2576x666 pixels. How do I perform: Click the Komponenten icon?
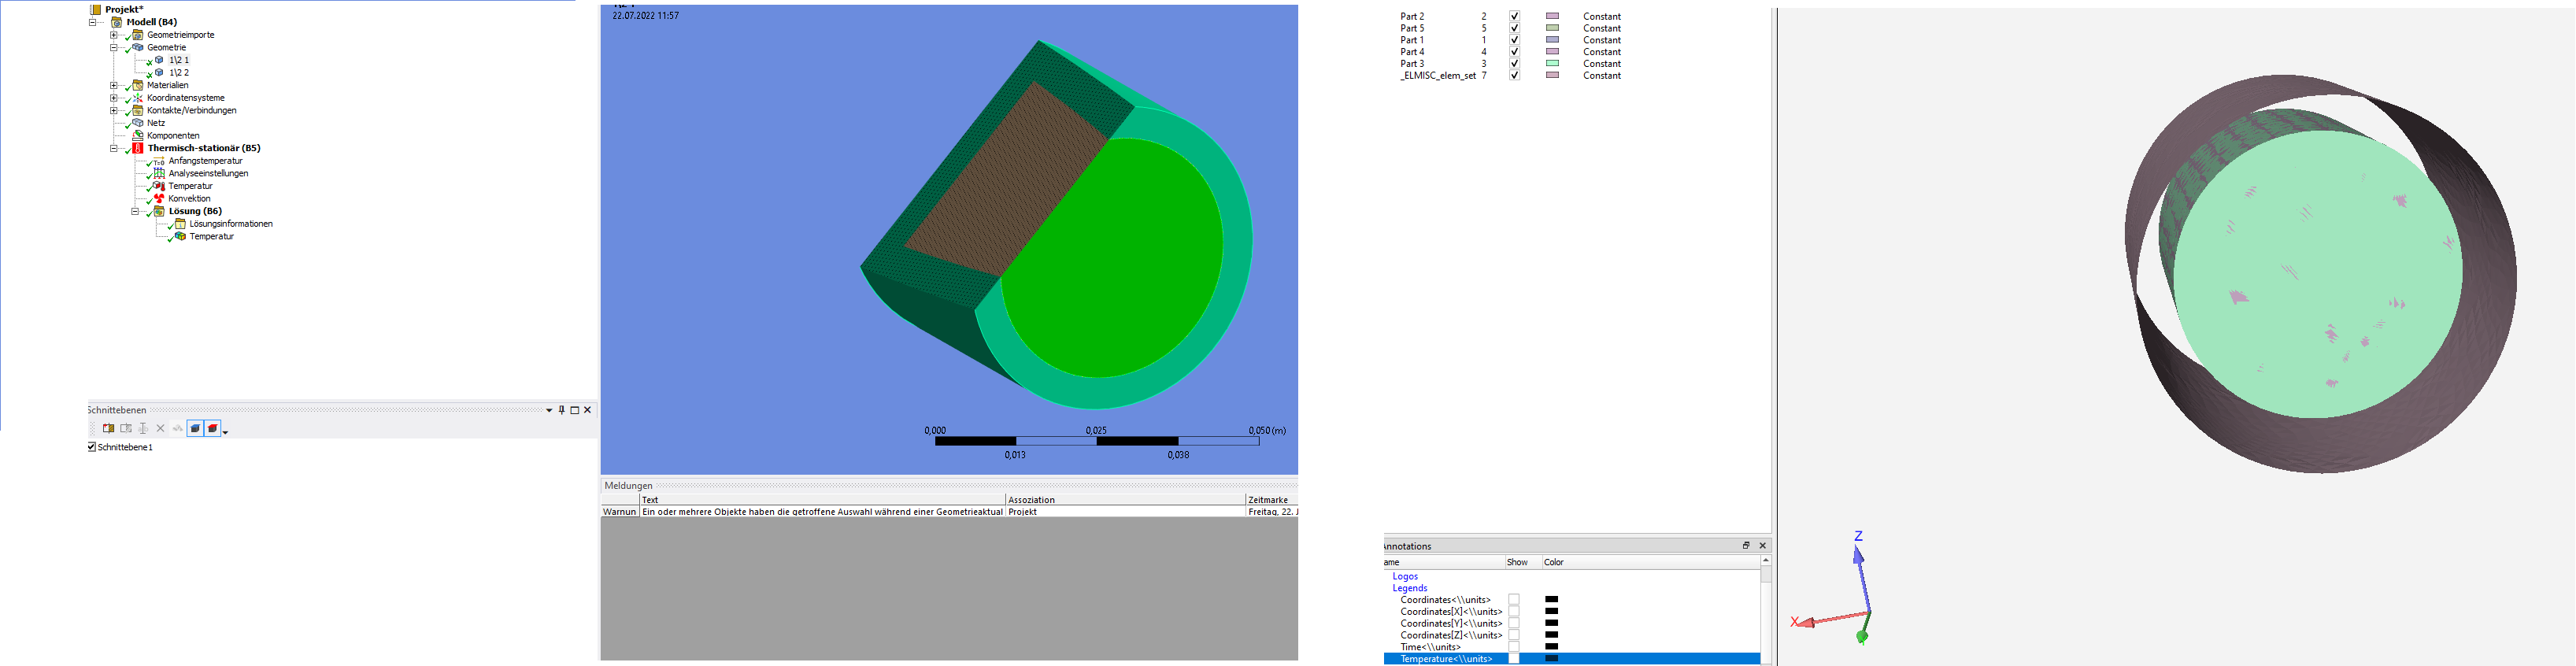click(x=138, y=135)
